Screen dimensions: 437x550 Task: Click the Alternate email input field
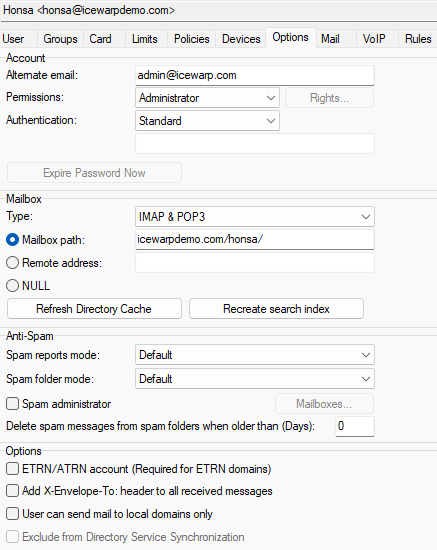click(255, 75)
